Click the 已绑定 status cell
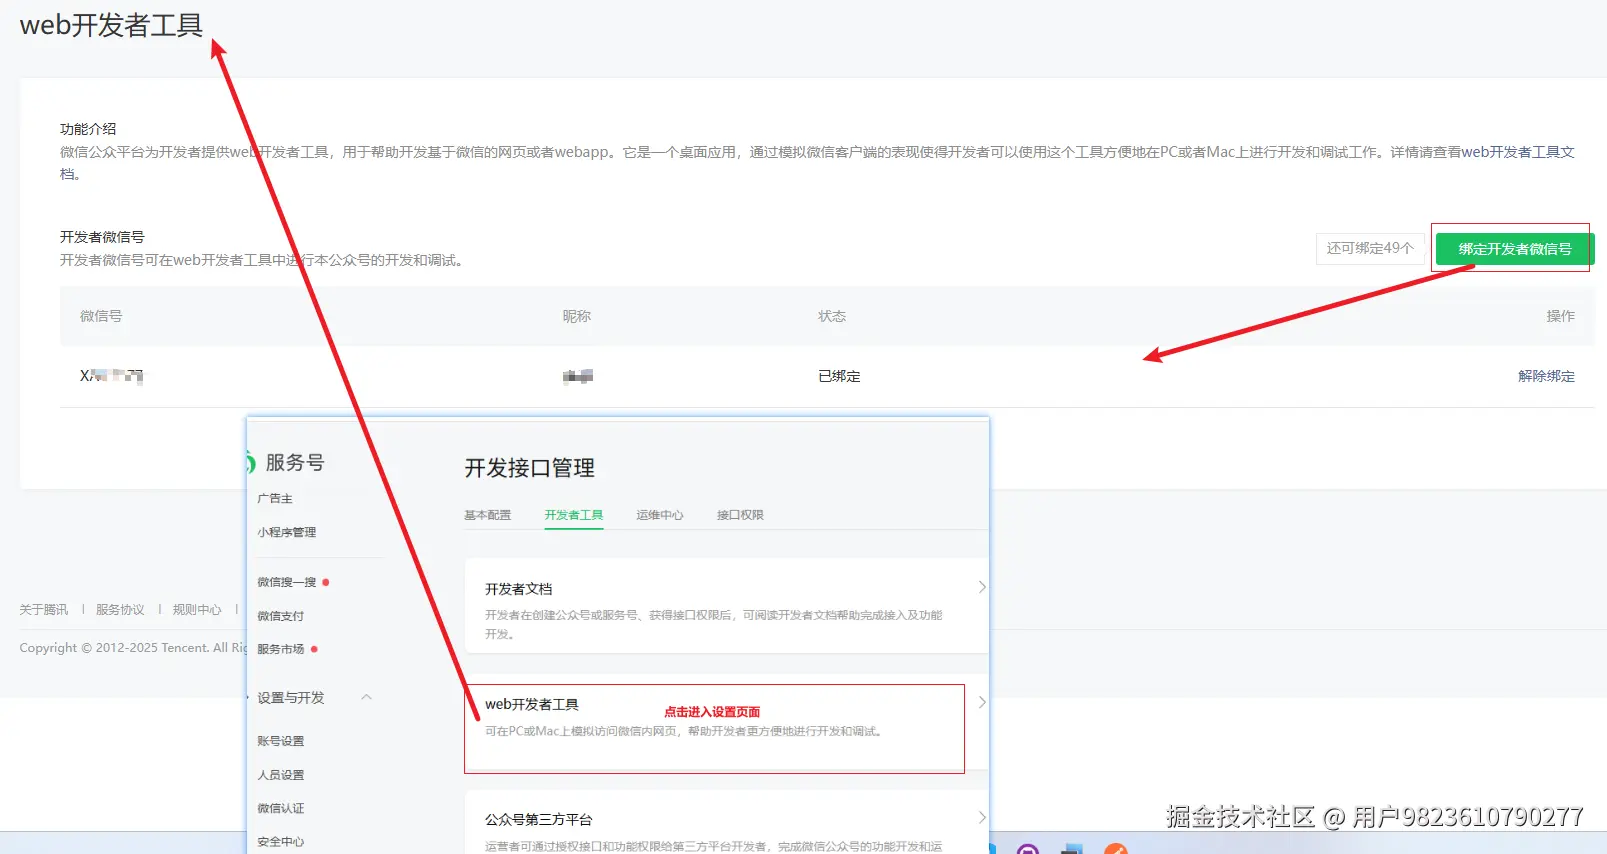Viewport: 1607px width, 854px height. [839, 376]
